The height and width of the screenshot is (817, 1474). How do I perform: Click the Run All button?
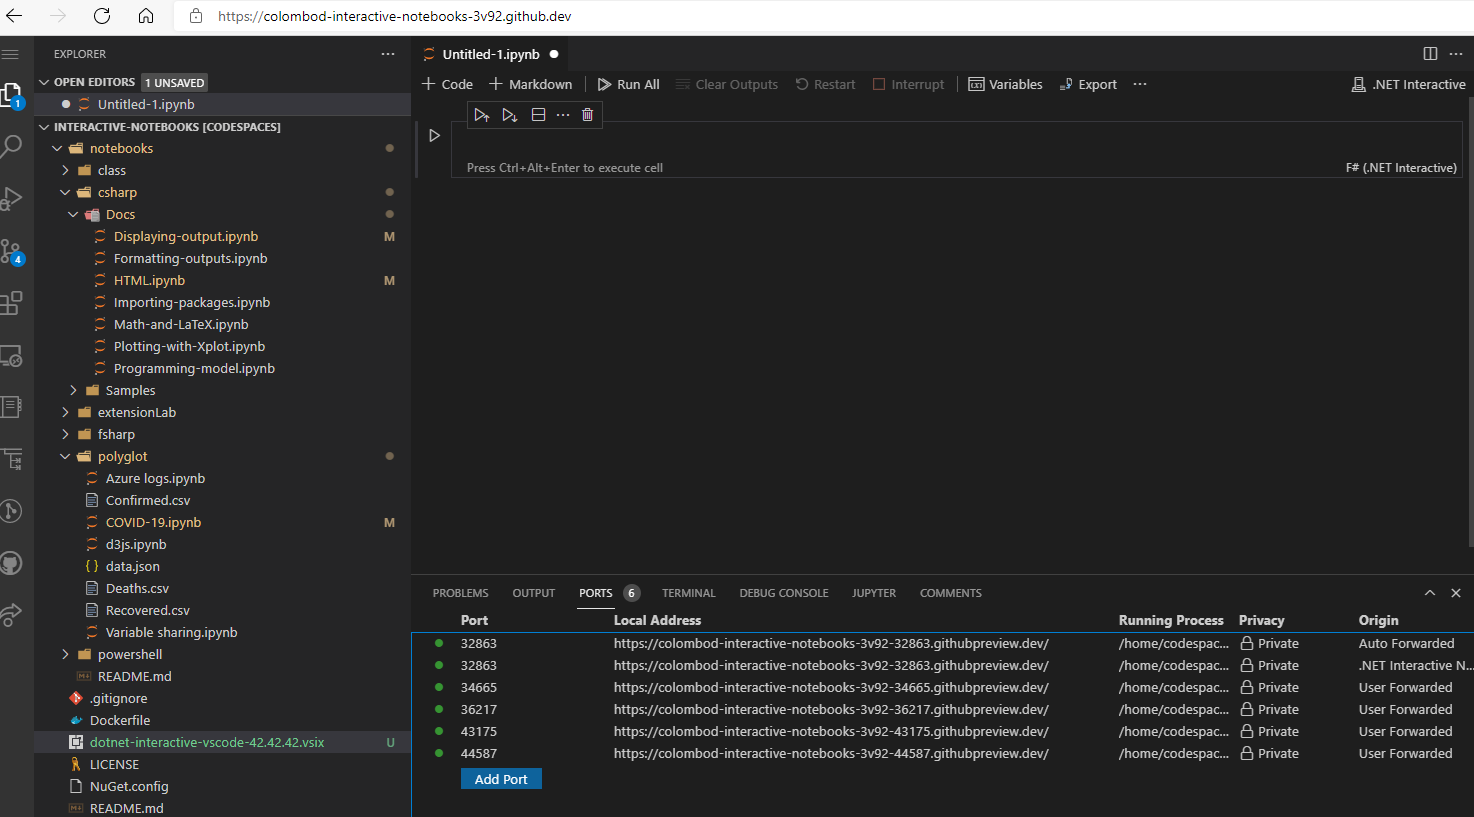pos(628,84)
